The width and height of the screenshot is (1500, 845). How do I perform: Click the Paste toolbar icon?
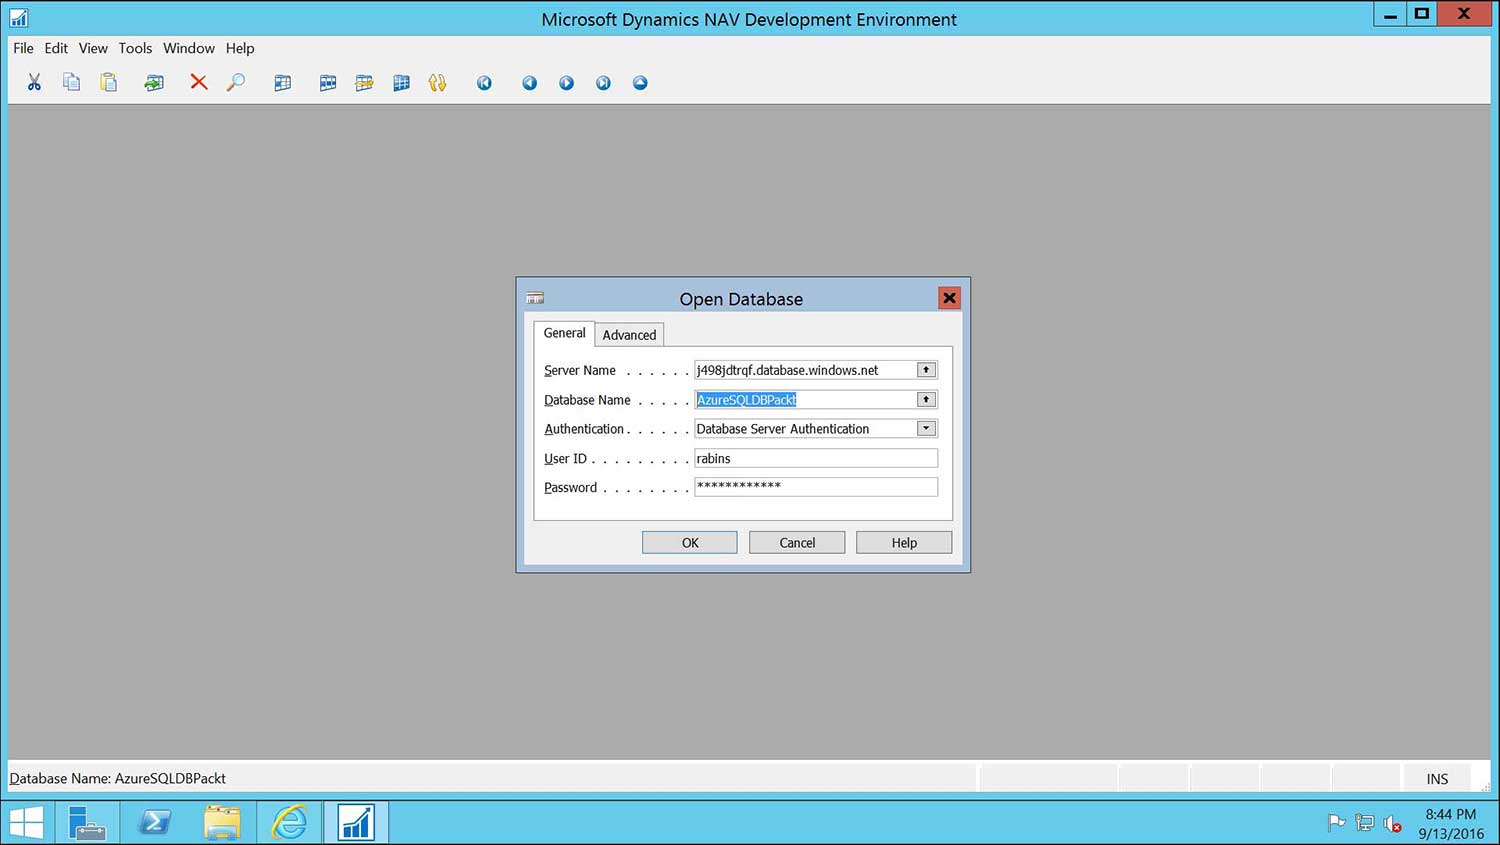pyautogui.click(x=107, y=82)
